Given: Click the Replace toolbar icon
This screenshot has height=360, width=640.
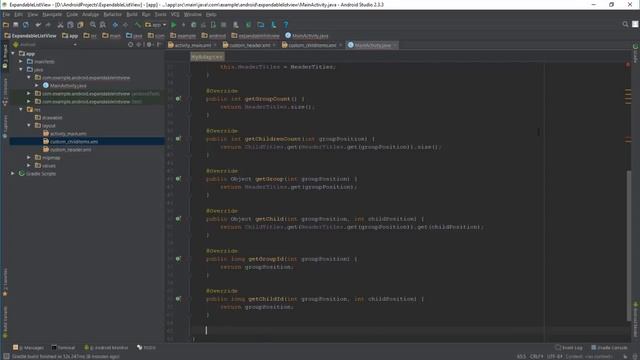Looking at the screenshot, I should tap(103, 25).
